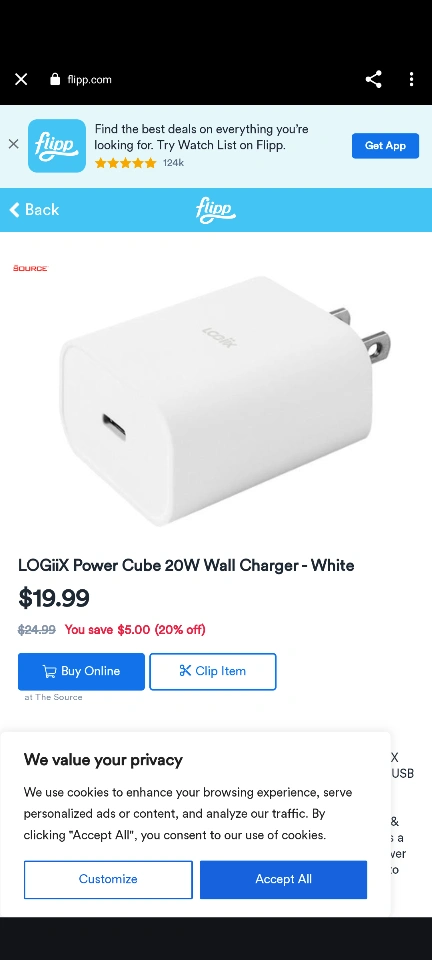This screenshot has width=432, height=960.
Task: Tap the Flipp app icon in the banner
Action: point(57,146)
